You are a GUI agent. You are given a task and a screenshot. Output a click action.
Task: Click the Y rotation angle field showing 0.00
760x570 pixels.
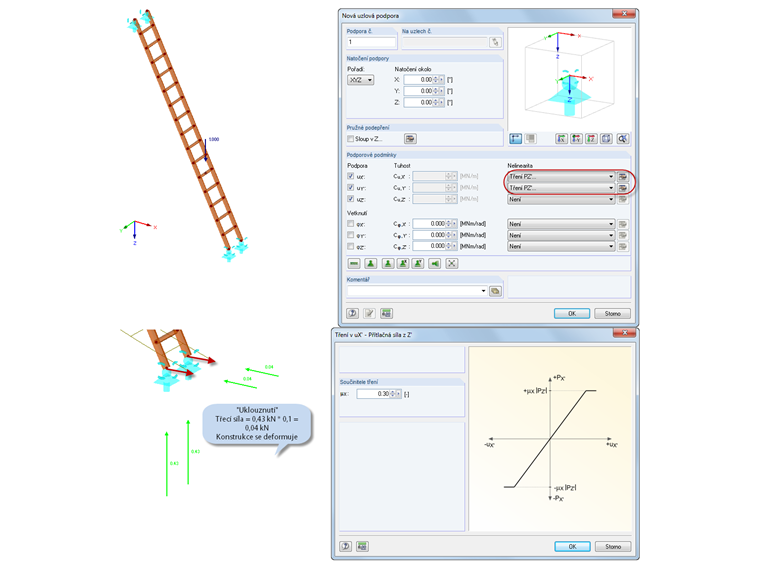pos(418,91)
